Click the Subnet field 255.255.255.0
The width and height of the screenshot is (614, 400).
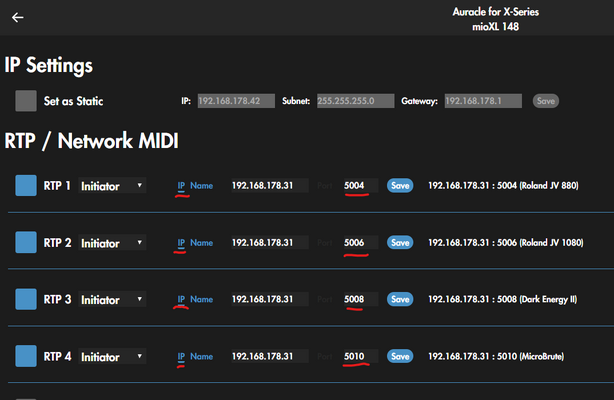(356, 101)
